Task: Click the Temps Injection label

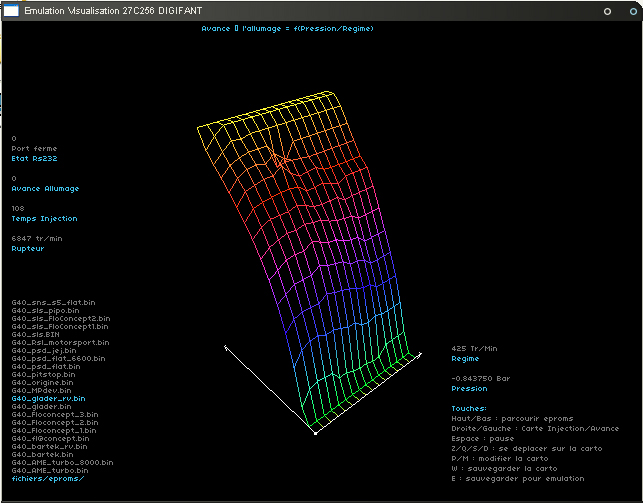Action: (44, 218)
